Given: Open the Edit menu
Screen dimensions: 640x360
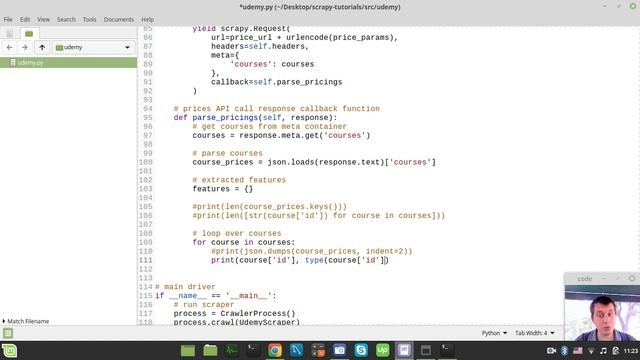Looking at the screenshot, I should pyautogui.click(x=25, y=19).
